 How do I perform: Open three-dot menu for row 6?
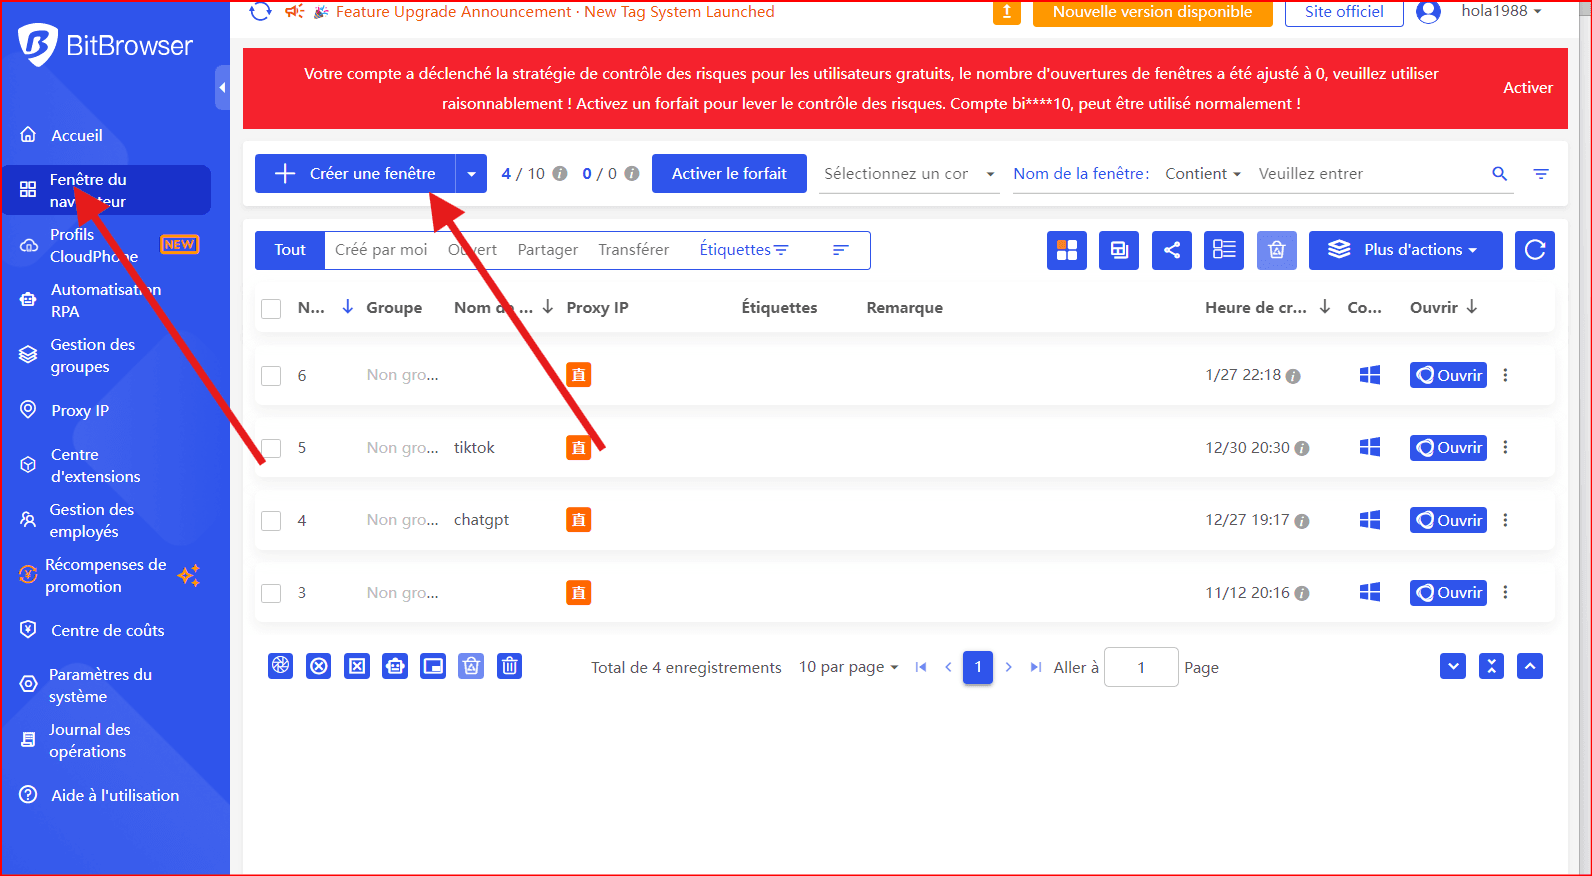1505,375
